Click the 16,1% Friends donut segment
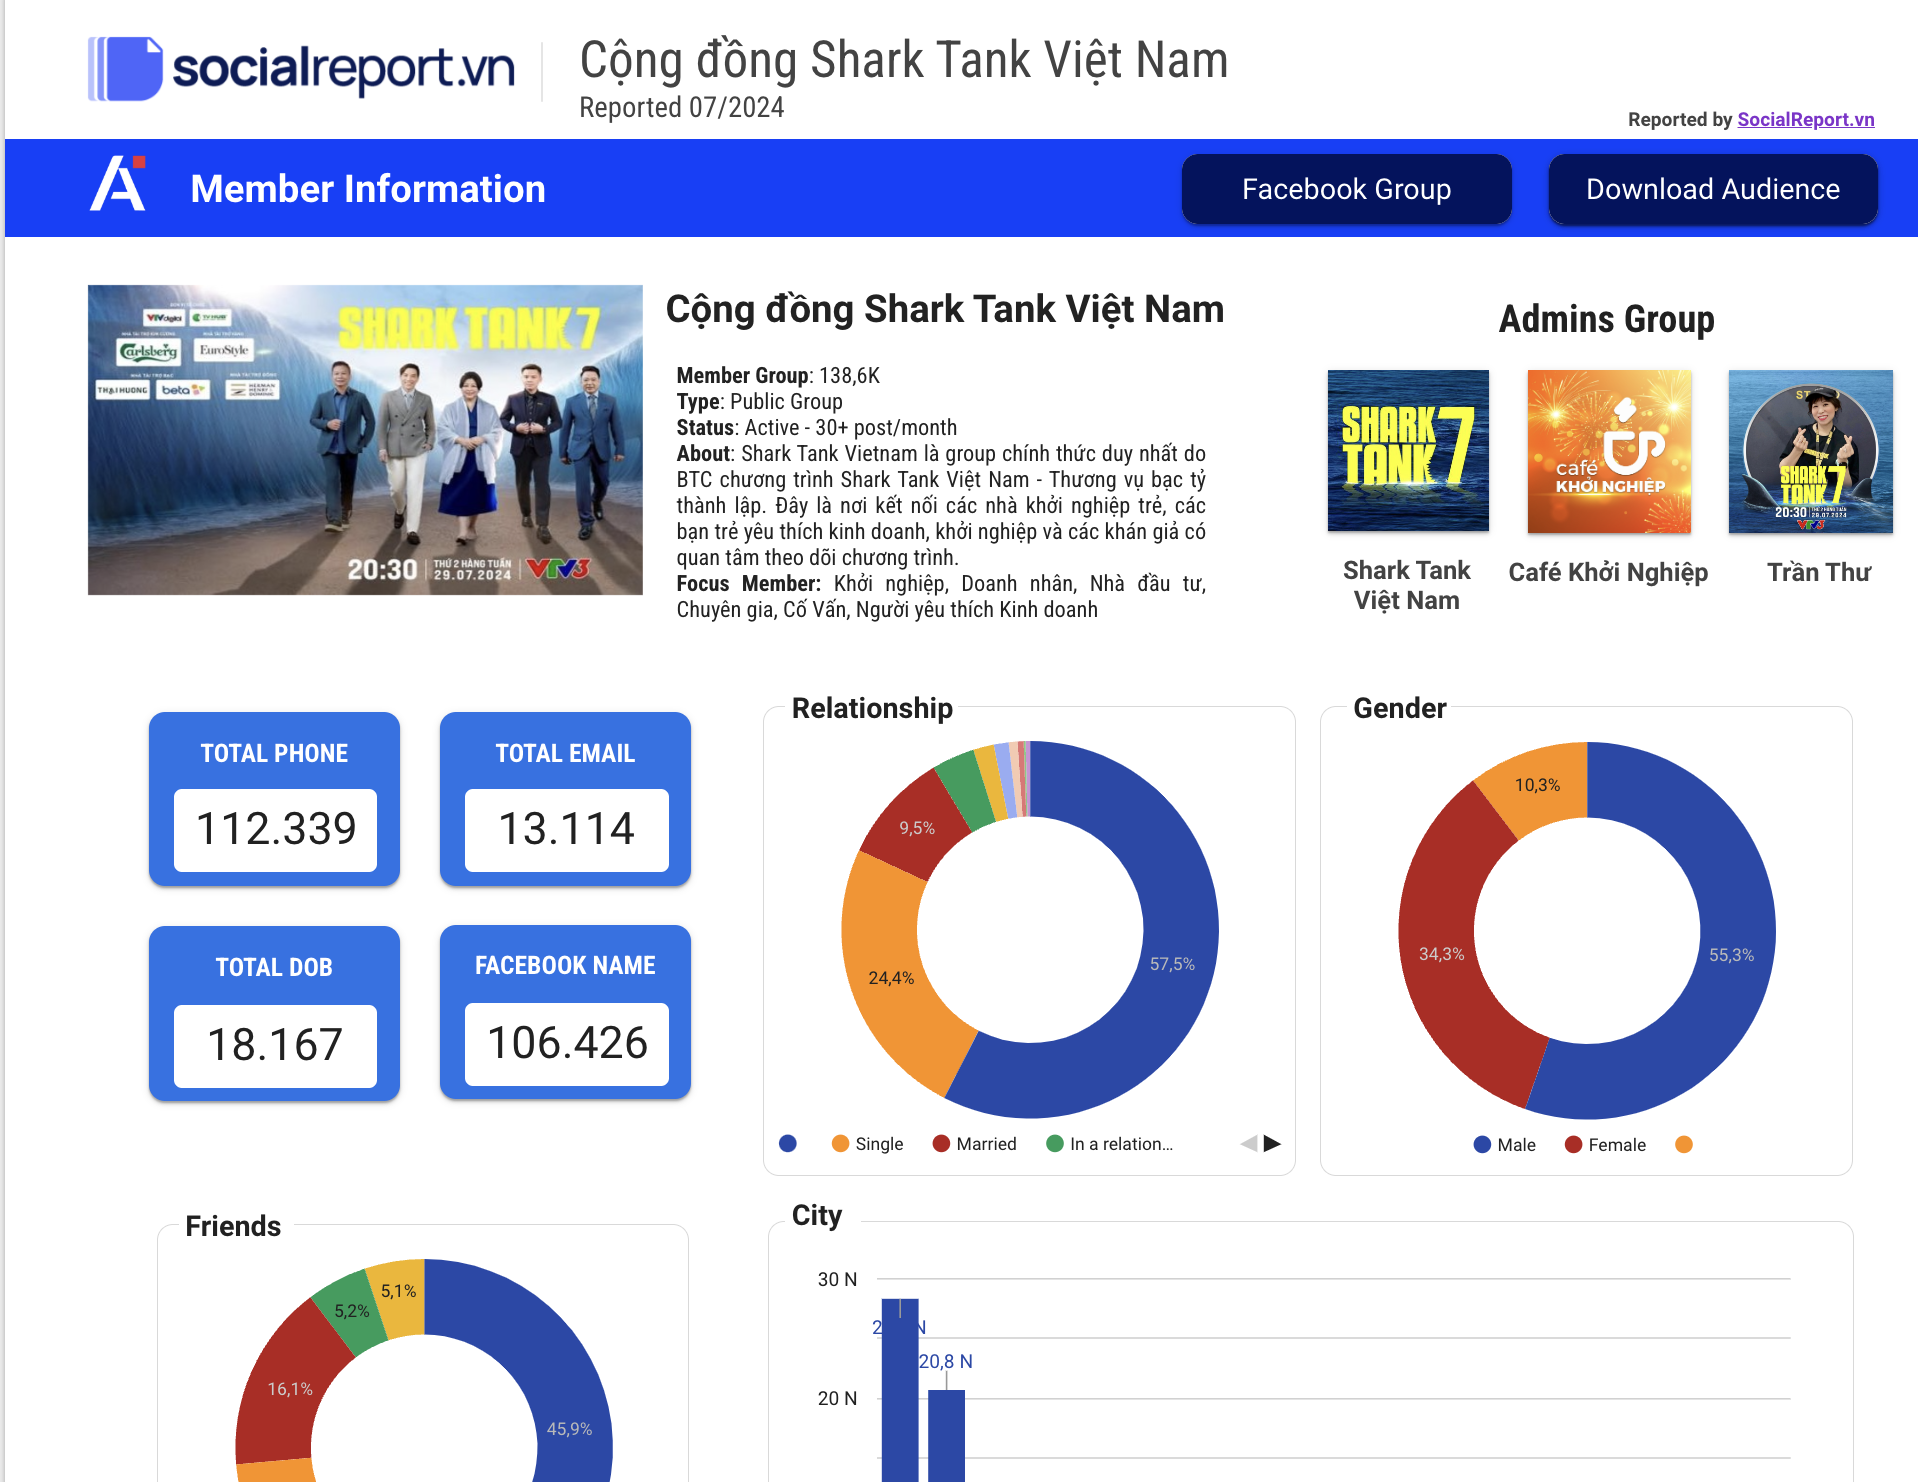This screenshot has height=1482, width=1918. (290, 1389)
